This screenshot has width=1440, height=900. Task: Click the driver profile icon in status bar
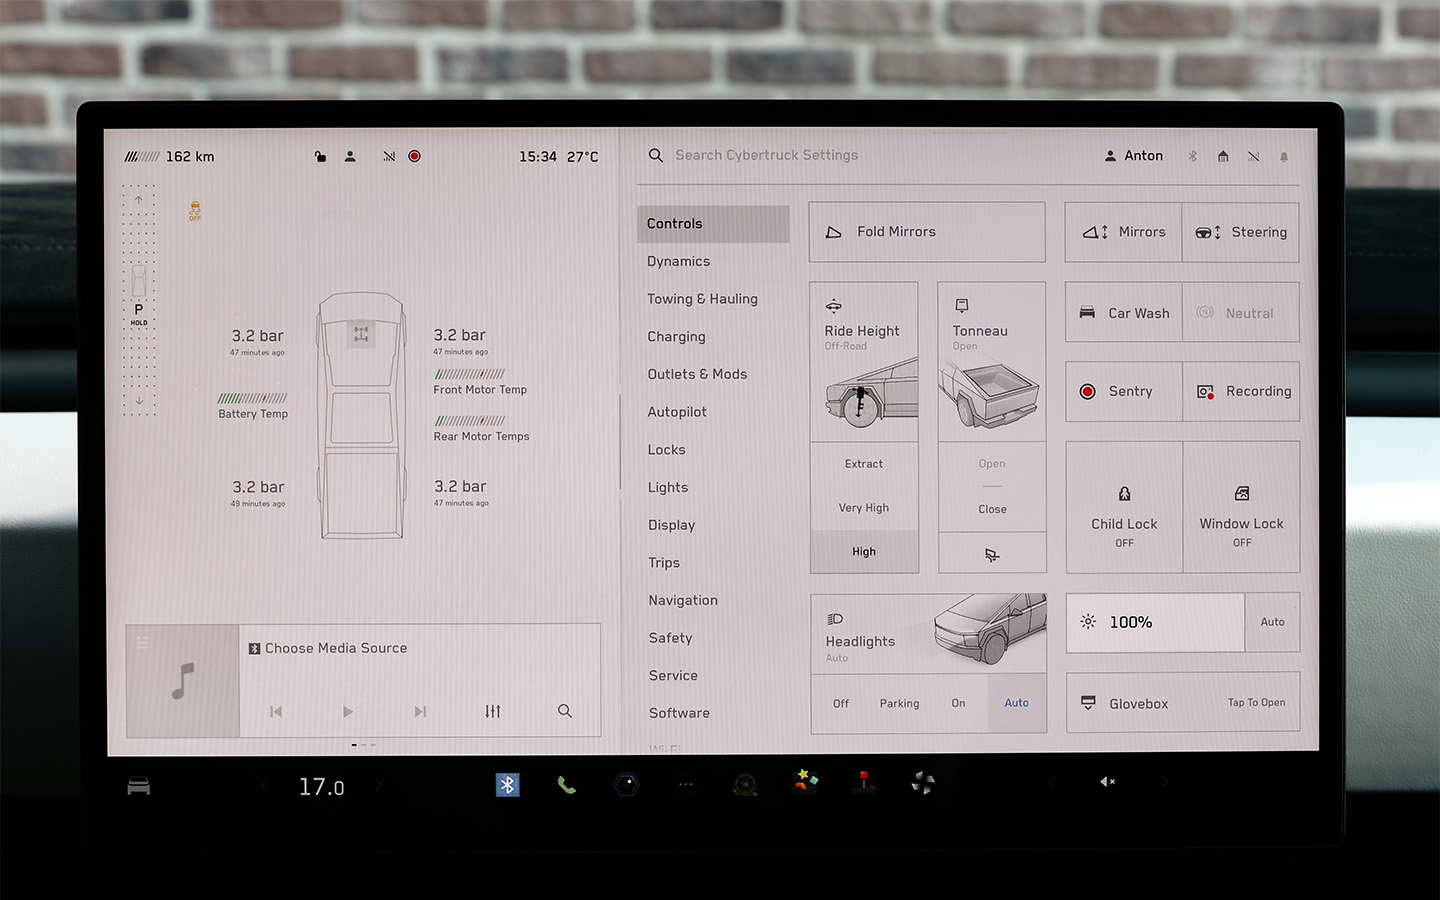point(350,157)
